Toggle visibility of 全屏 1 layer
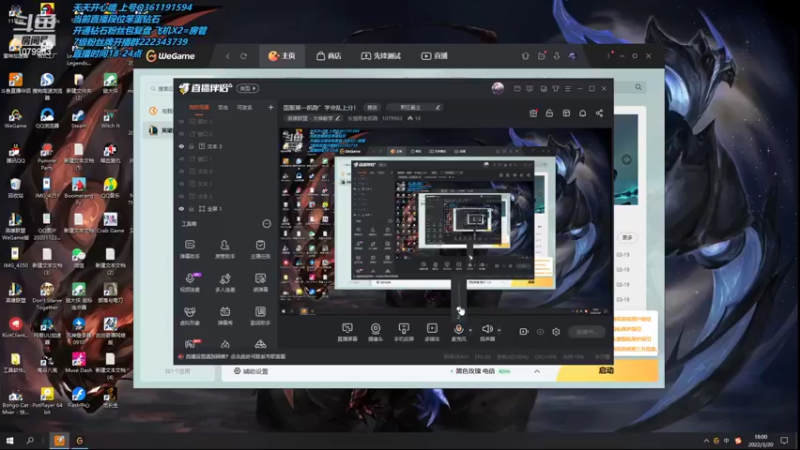The image size is (800, 450). coord(181,209)
